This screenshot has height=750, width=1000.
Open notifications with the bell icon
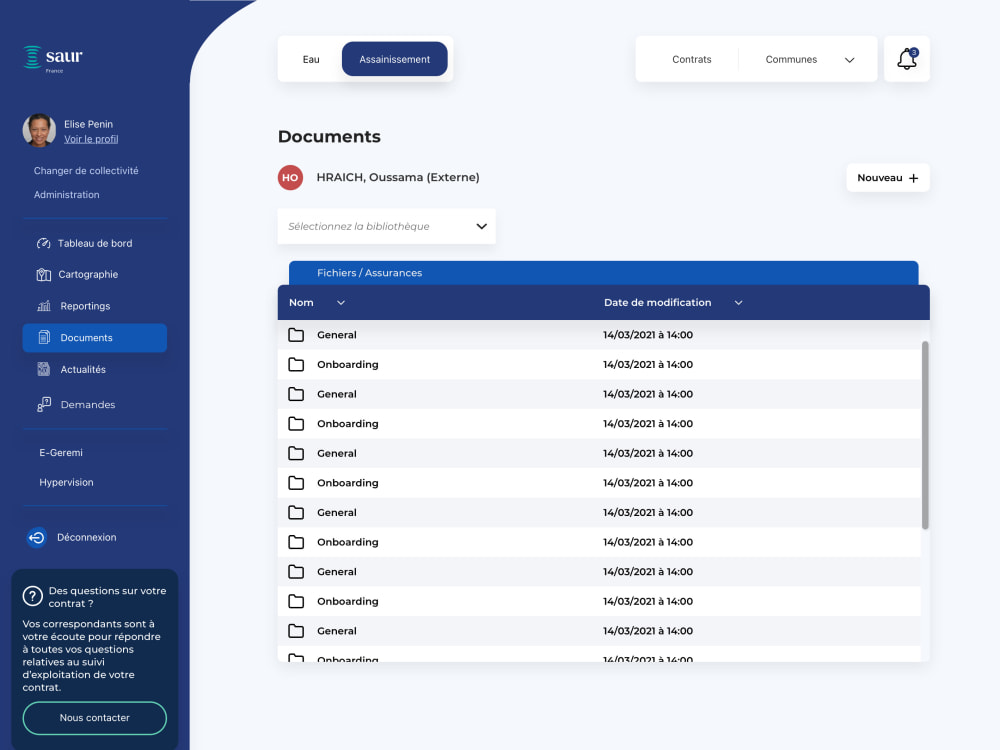907,59
